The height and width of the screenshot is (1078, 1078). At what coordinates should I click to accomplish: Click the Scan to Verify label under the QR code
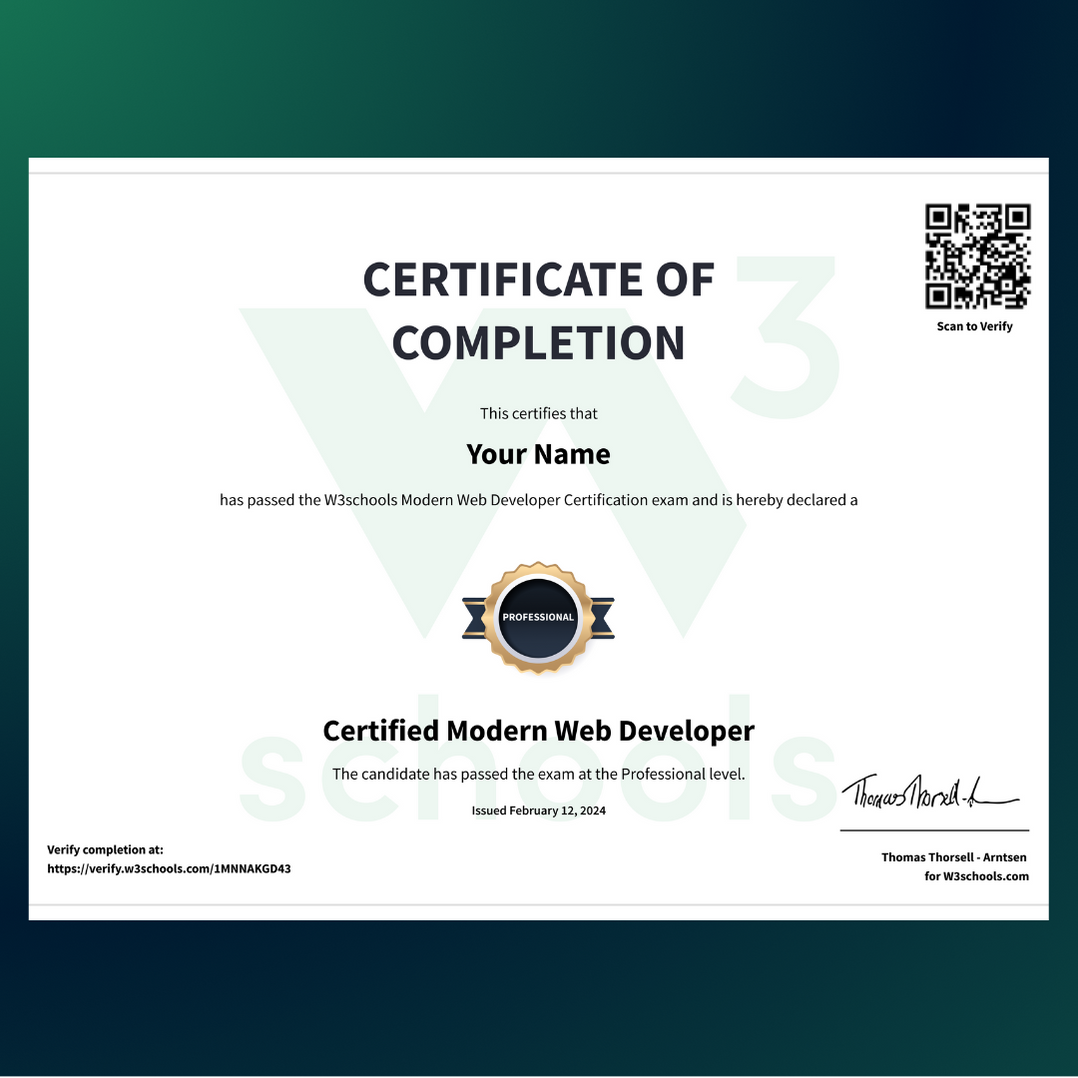[x=975, y=326]
